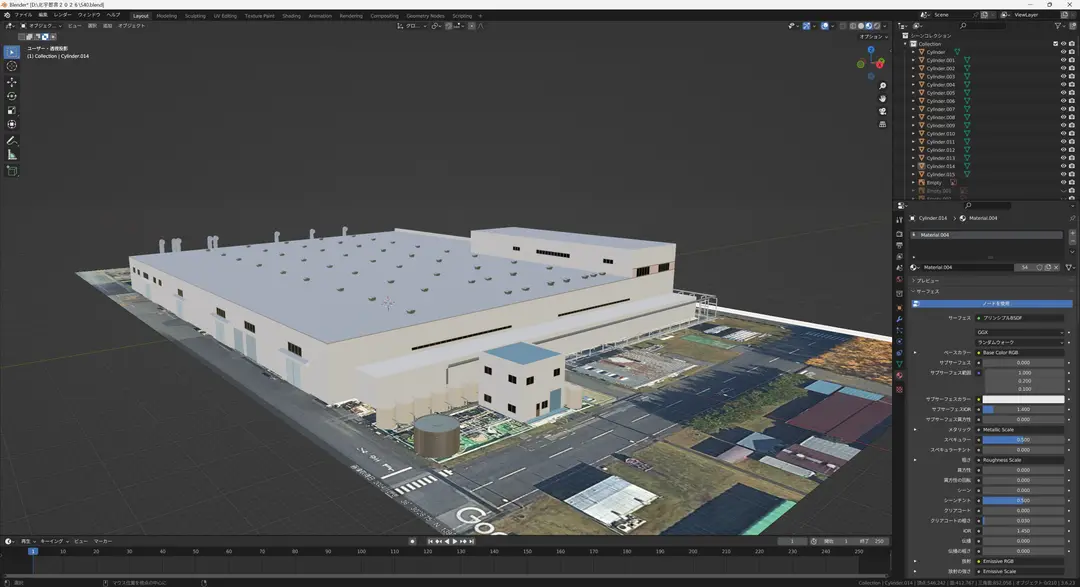Toggle the camera view icon
This screenshot has width=1080, height=587.
(x=882, y=111)
